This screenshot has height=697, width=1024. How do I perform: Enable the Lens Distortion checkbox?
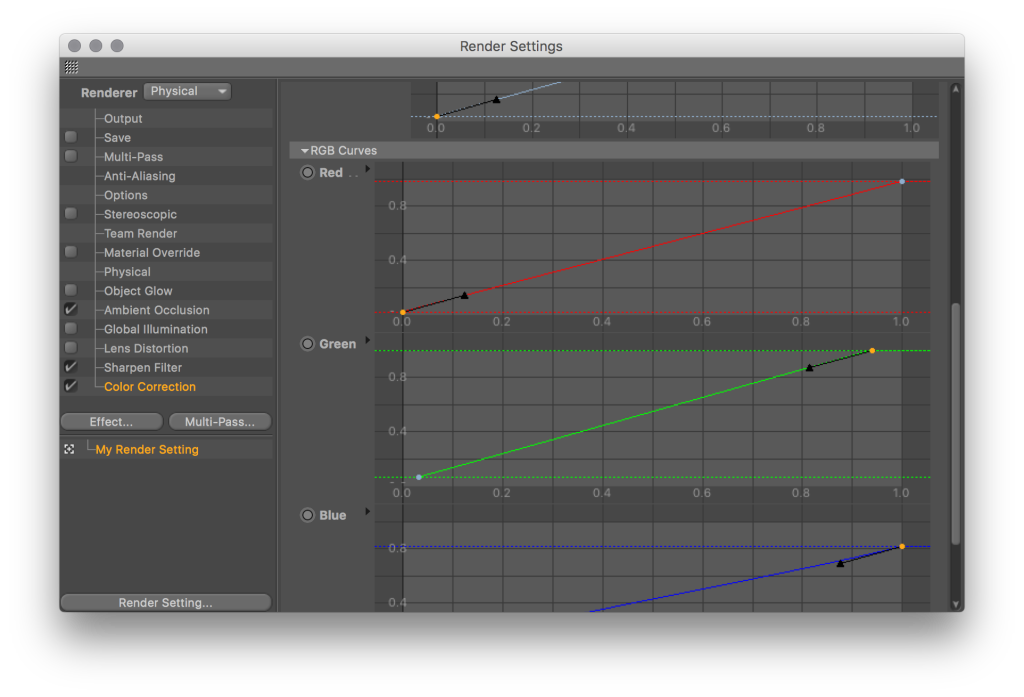(x=71, y=348)
